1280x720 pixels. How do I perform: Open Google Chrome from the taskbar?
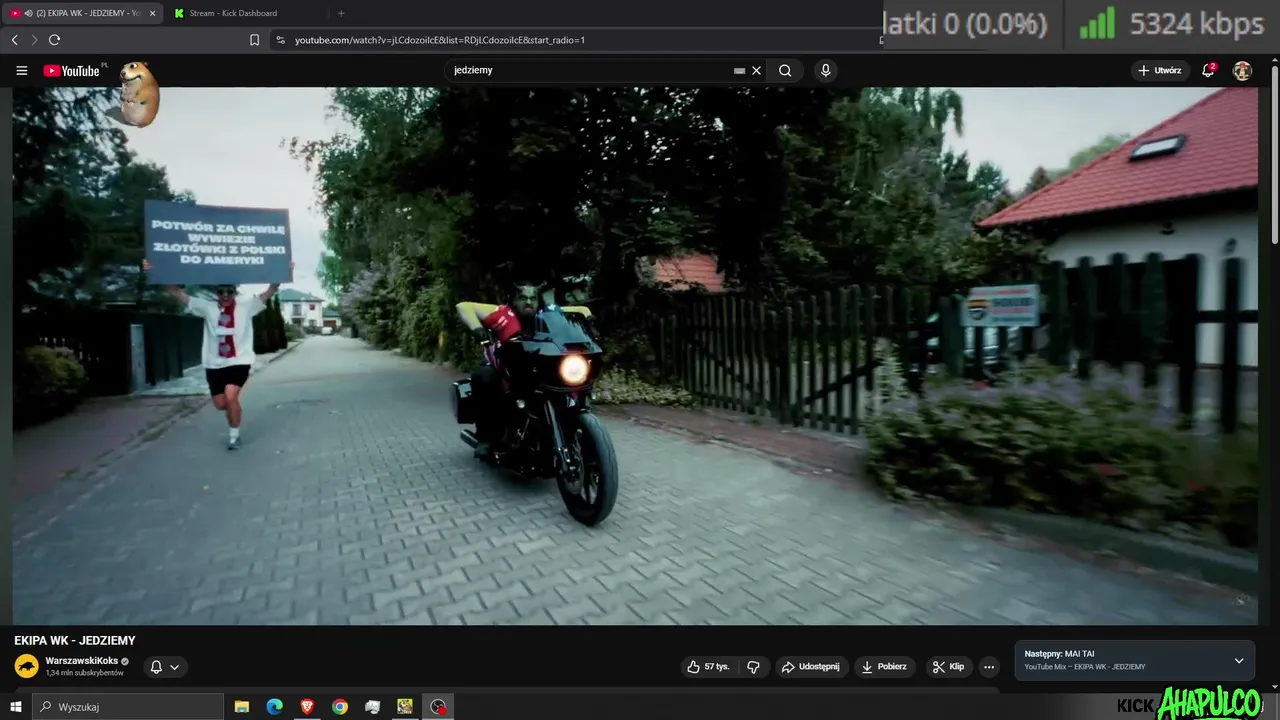point(340,707)
